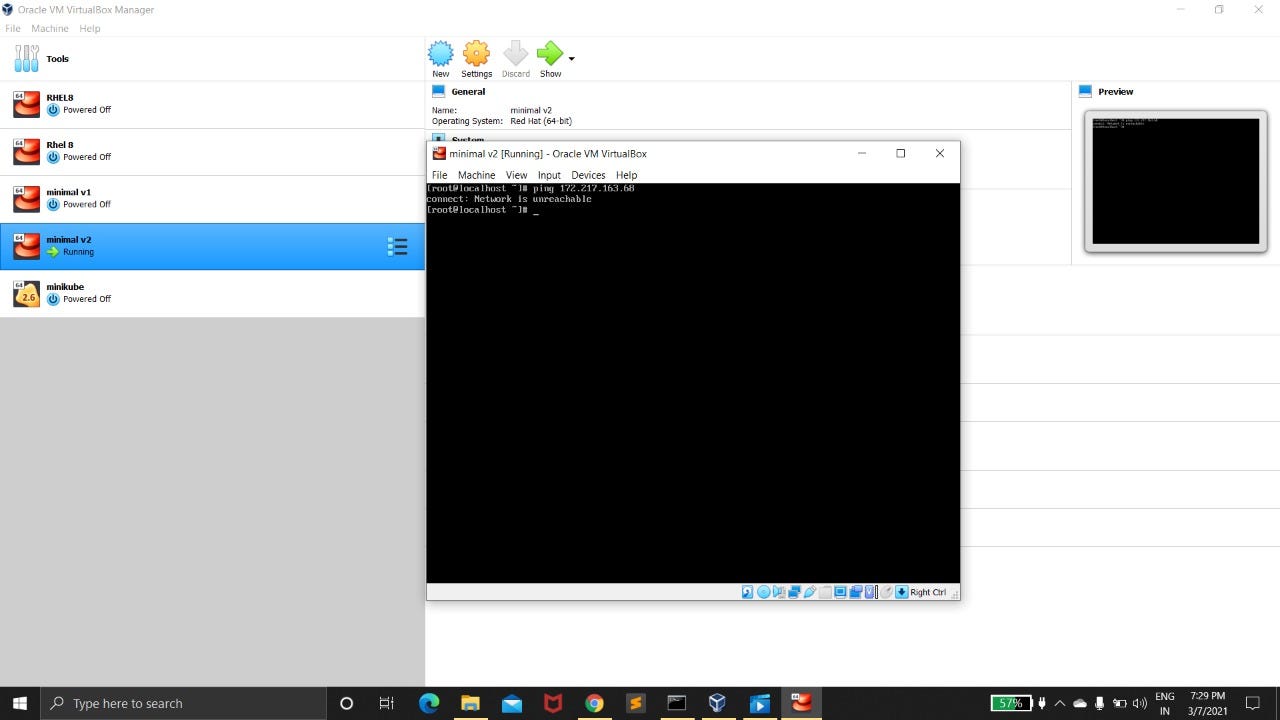Click the mouse integration status icon
The image size is (1280, 720).
coord(886,592)
